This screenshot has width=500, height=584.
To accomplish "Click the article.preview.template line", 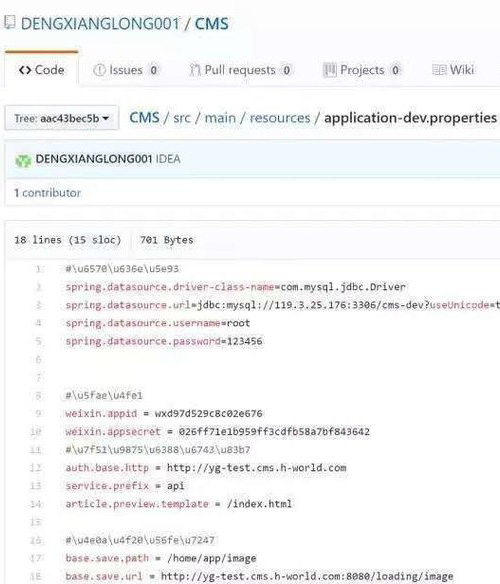I will tap(178, 504).
